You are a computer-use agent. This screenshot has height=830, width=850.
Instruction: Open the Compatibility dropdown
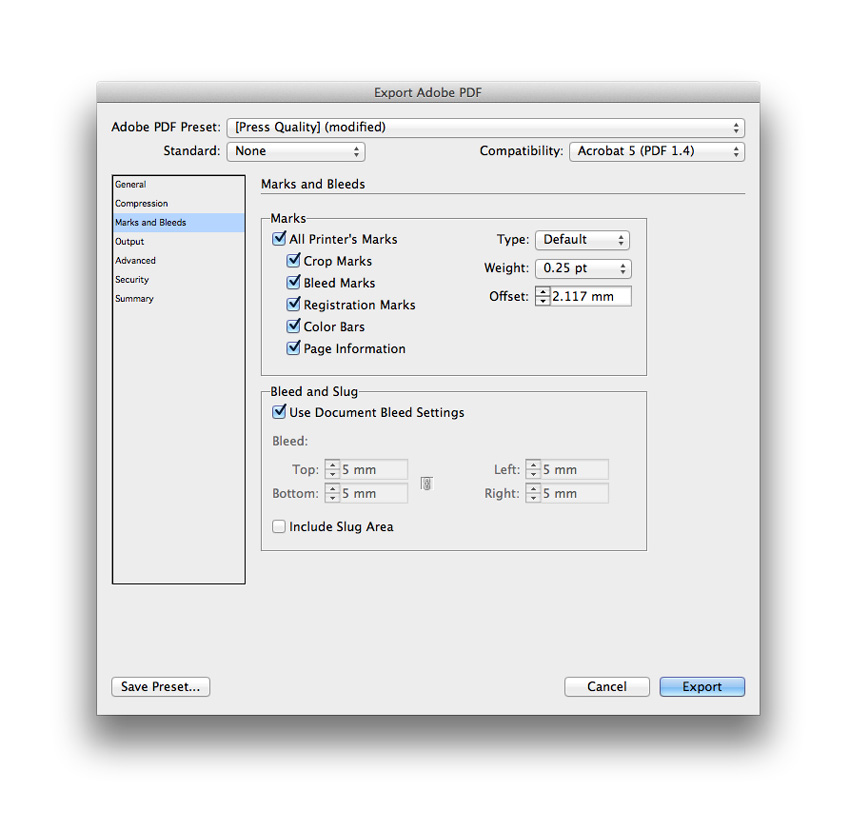pyautogui.click(x=657, y=151)
